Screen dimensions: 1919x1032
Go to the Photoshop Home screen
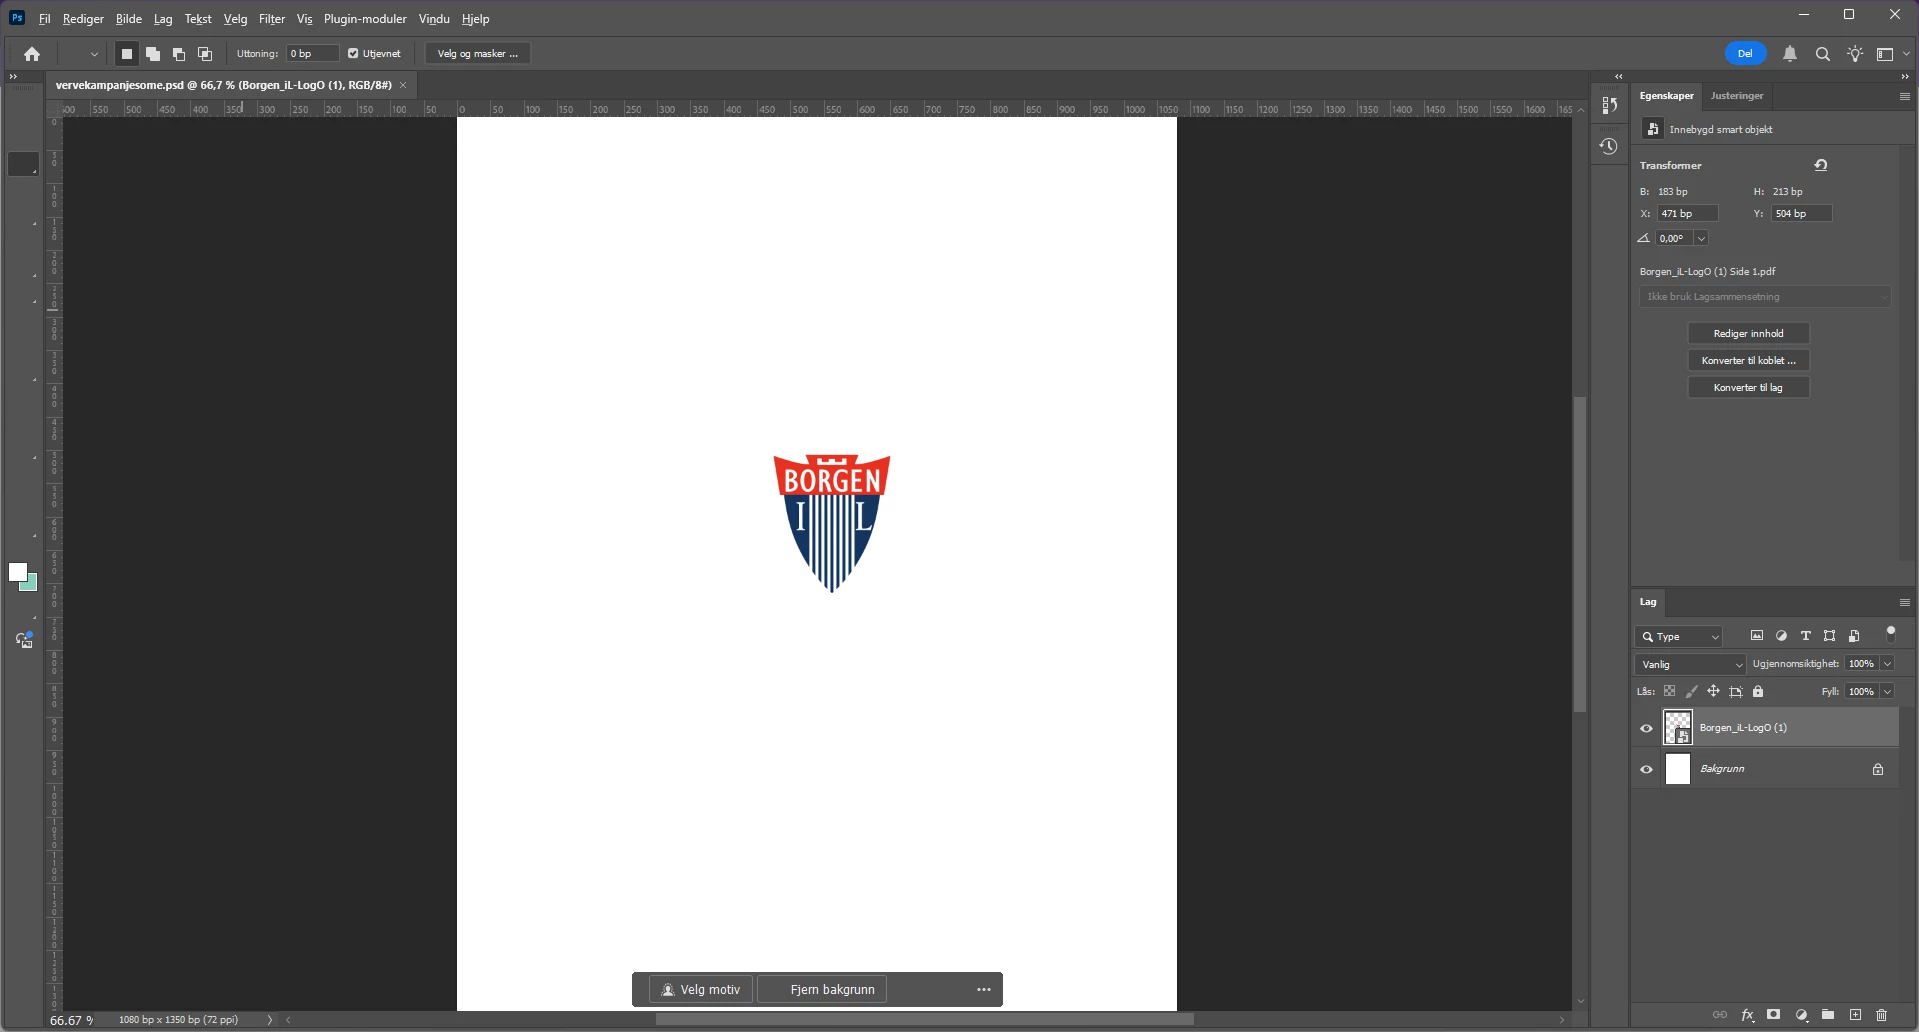(32, 54)
